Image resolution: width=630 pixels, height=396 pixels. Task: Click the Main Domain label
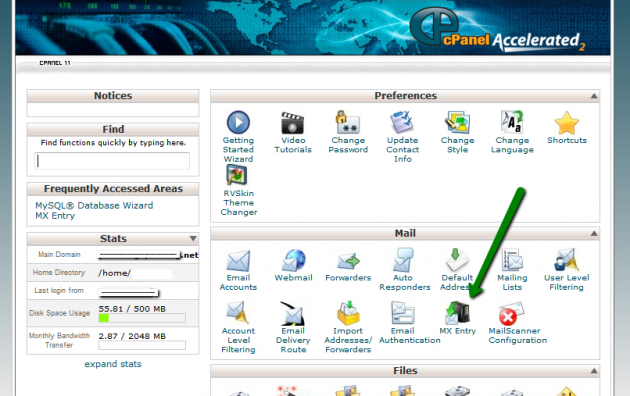coord(59,255)
